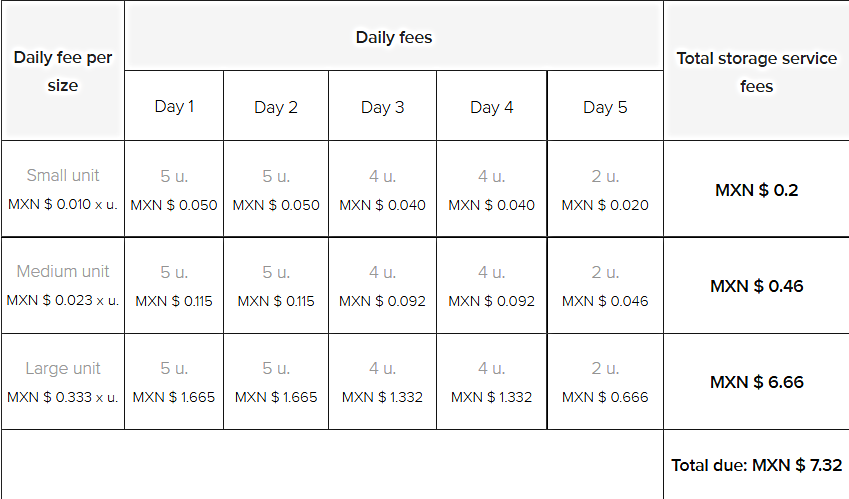This screenshot has height=499, width=849.
Task: Click Large unit Day 5 fee MXN $ 0.666
Action: (605, 397)
